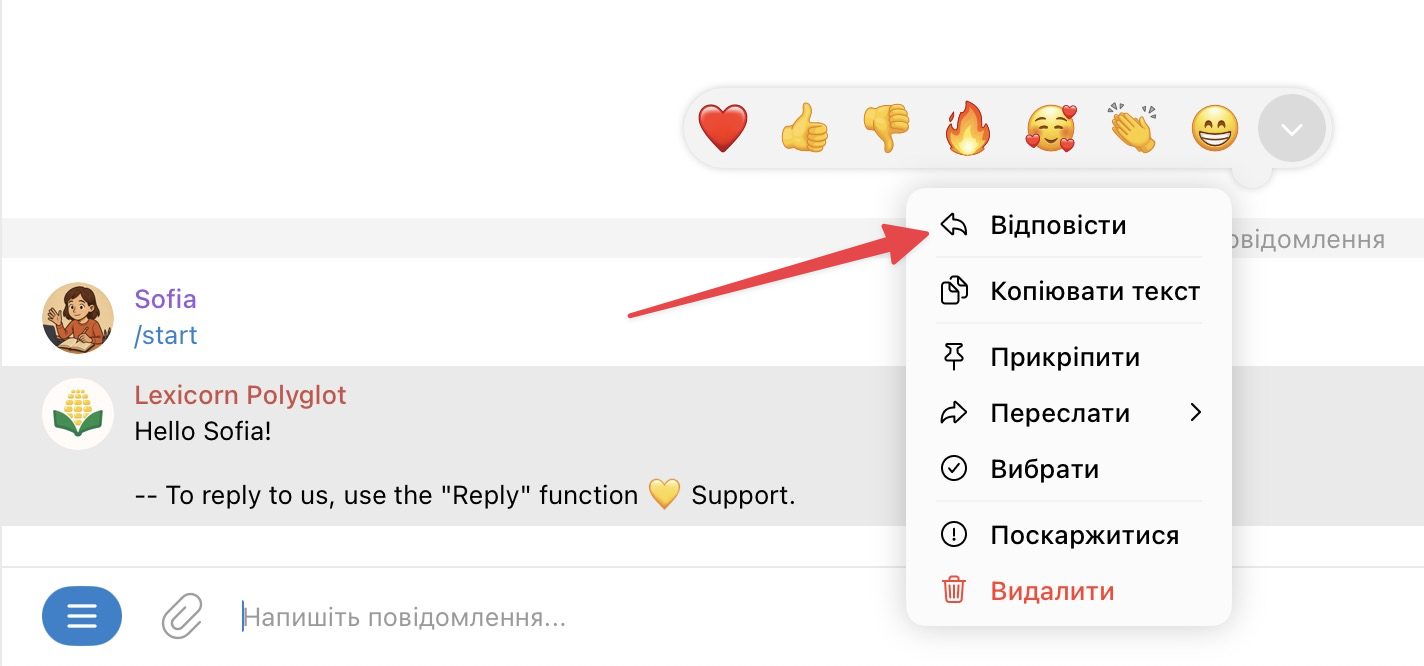The width and height of the screenshot is (1424, 666).
Task: React with the thumbs down emoji
Action: click(x=887, y=130)
